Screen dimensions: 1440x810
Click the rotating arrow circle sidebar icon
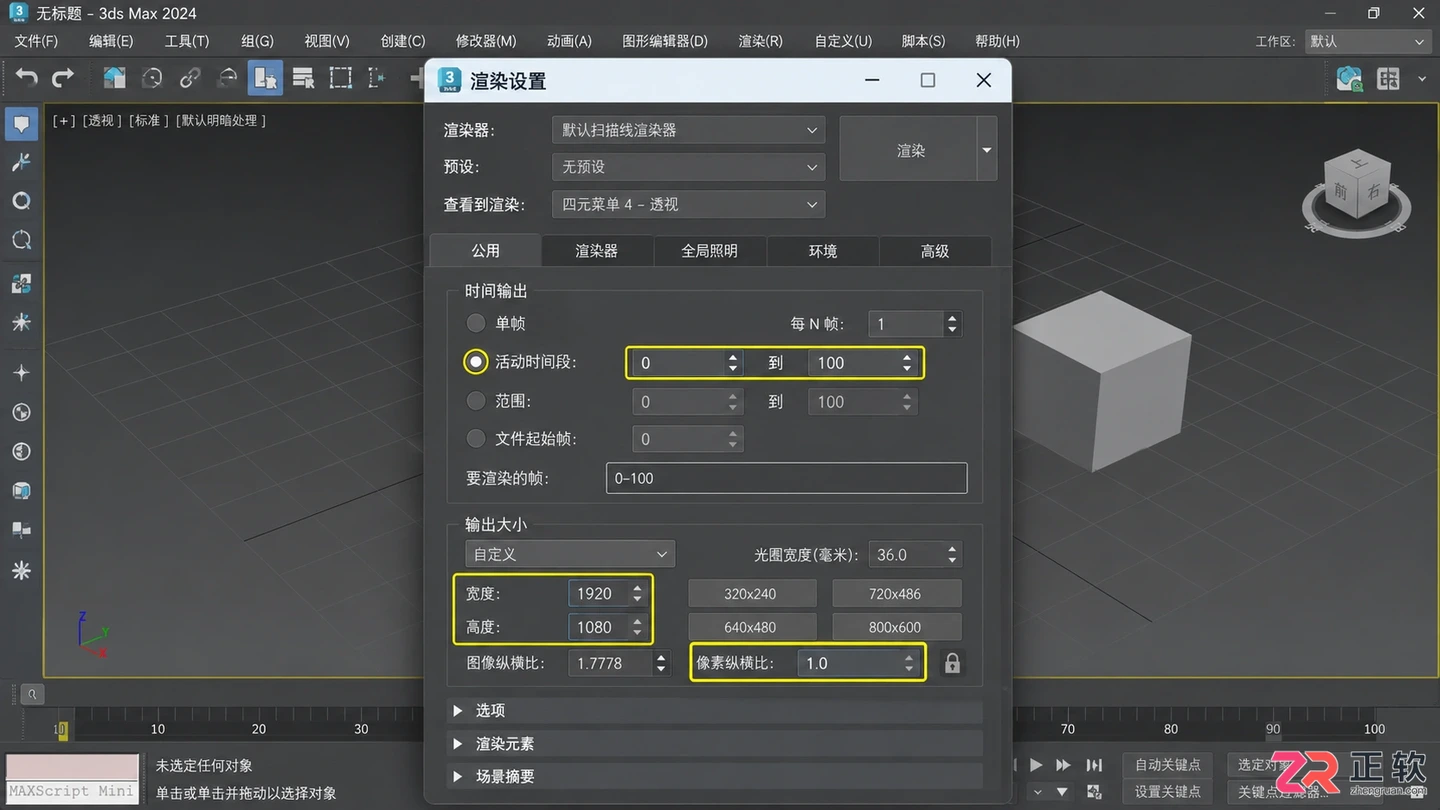[21, 240]
